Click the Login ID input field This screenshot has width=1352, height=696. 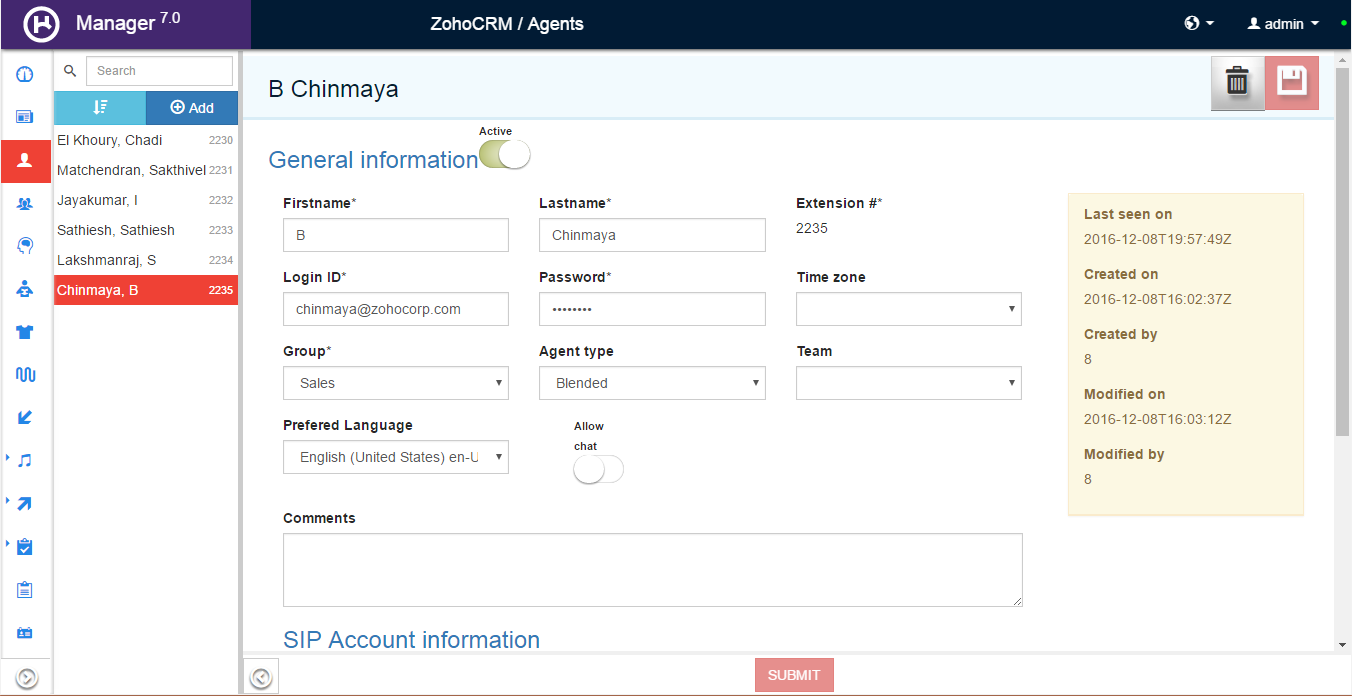point(396,309)
